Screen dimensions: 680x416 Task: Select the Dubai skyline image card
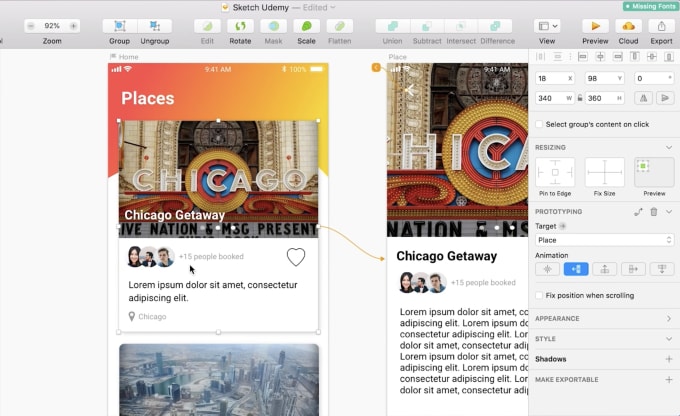click(x=219, y=380)
